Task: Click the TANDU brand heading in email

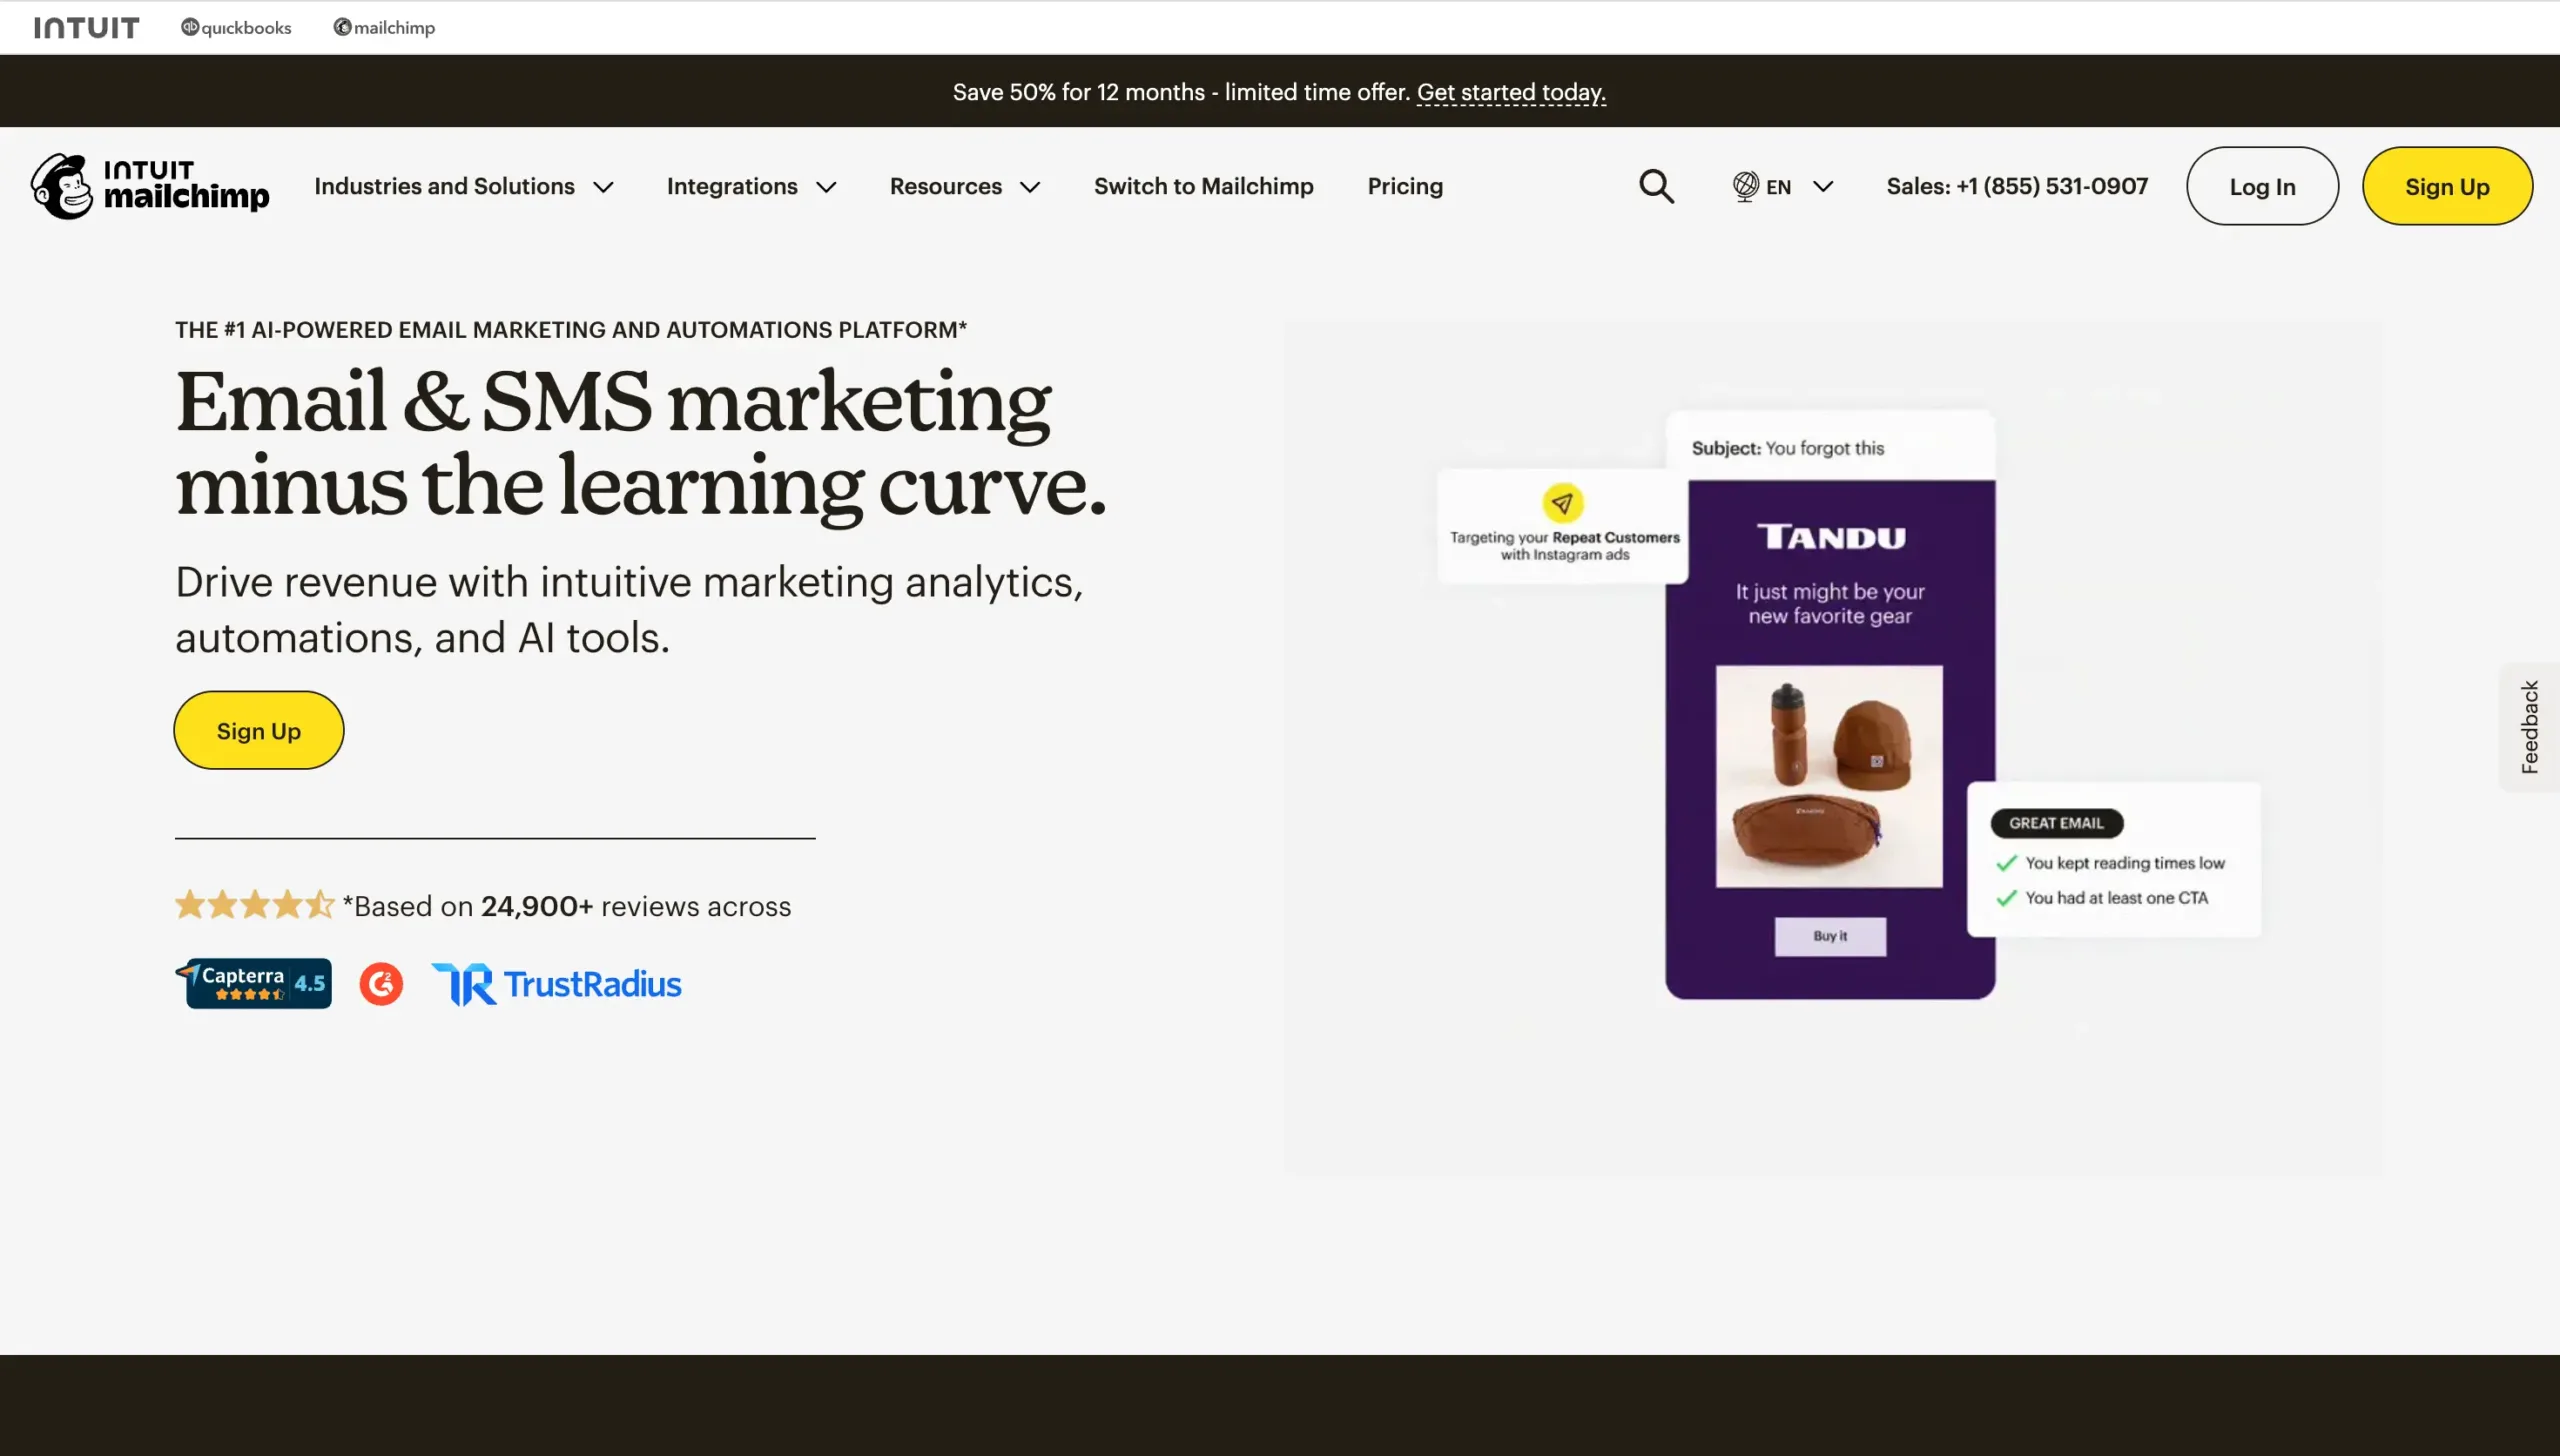Action: [1831, 537]
